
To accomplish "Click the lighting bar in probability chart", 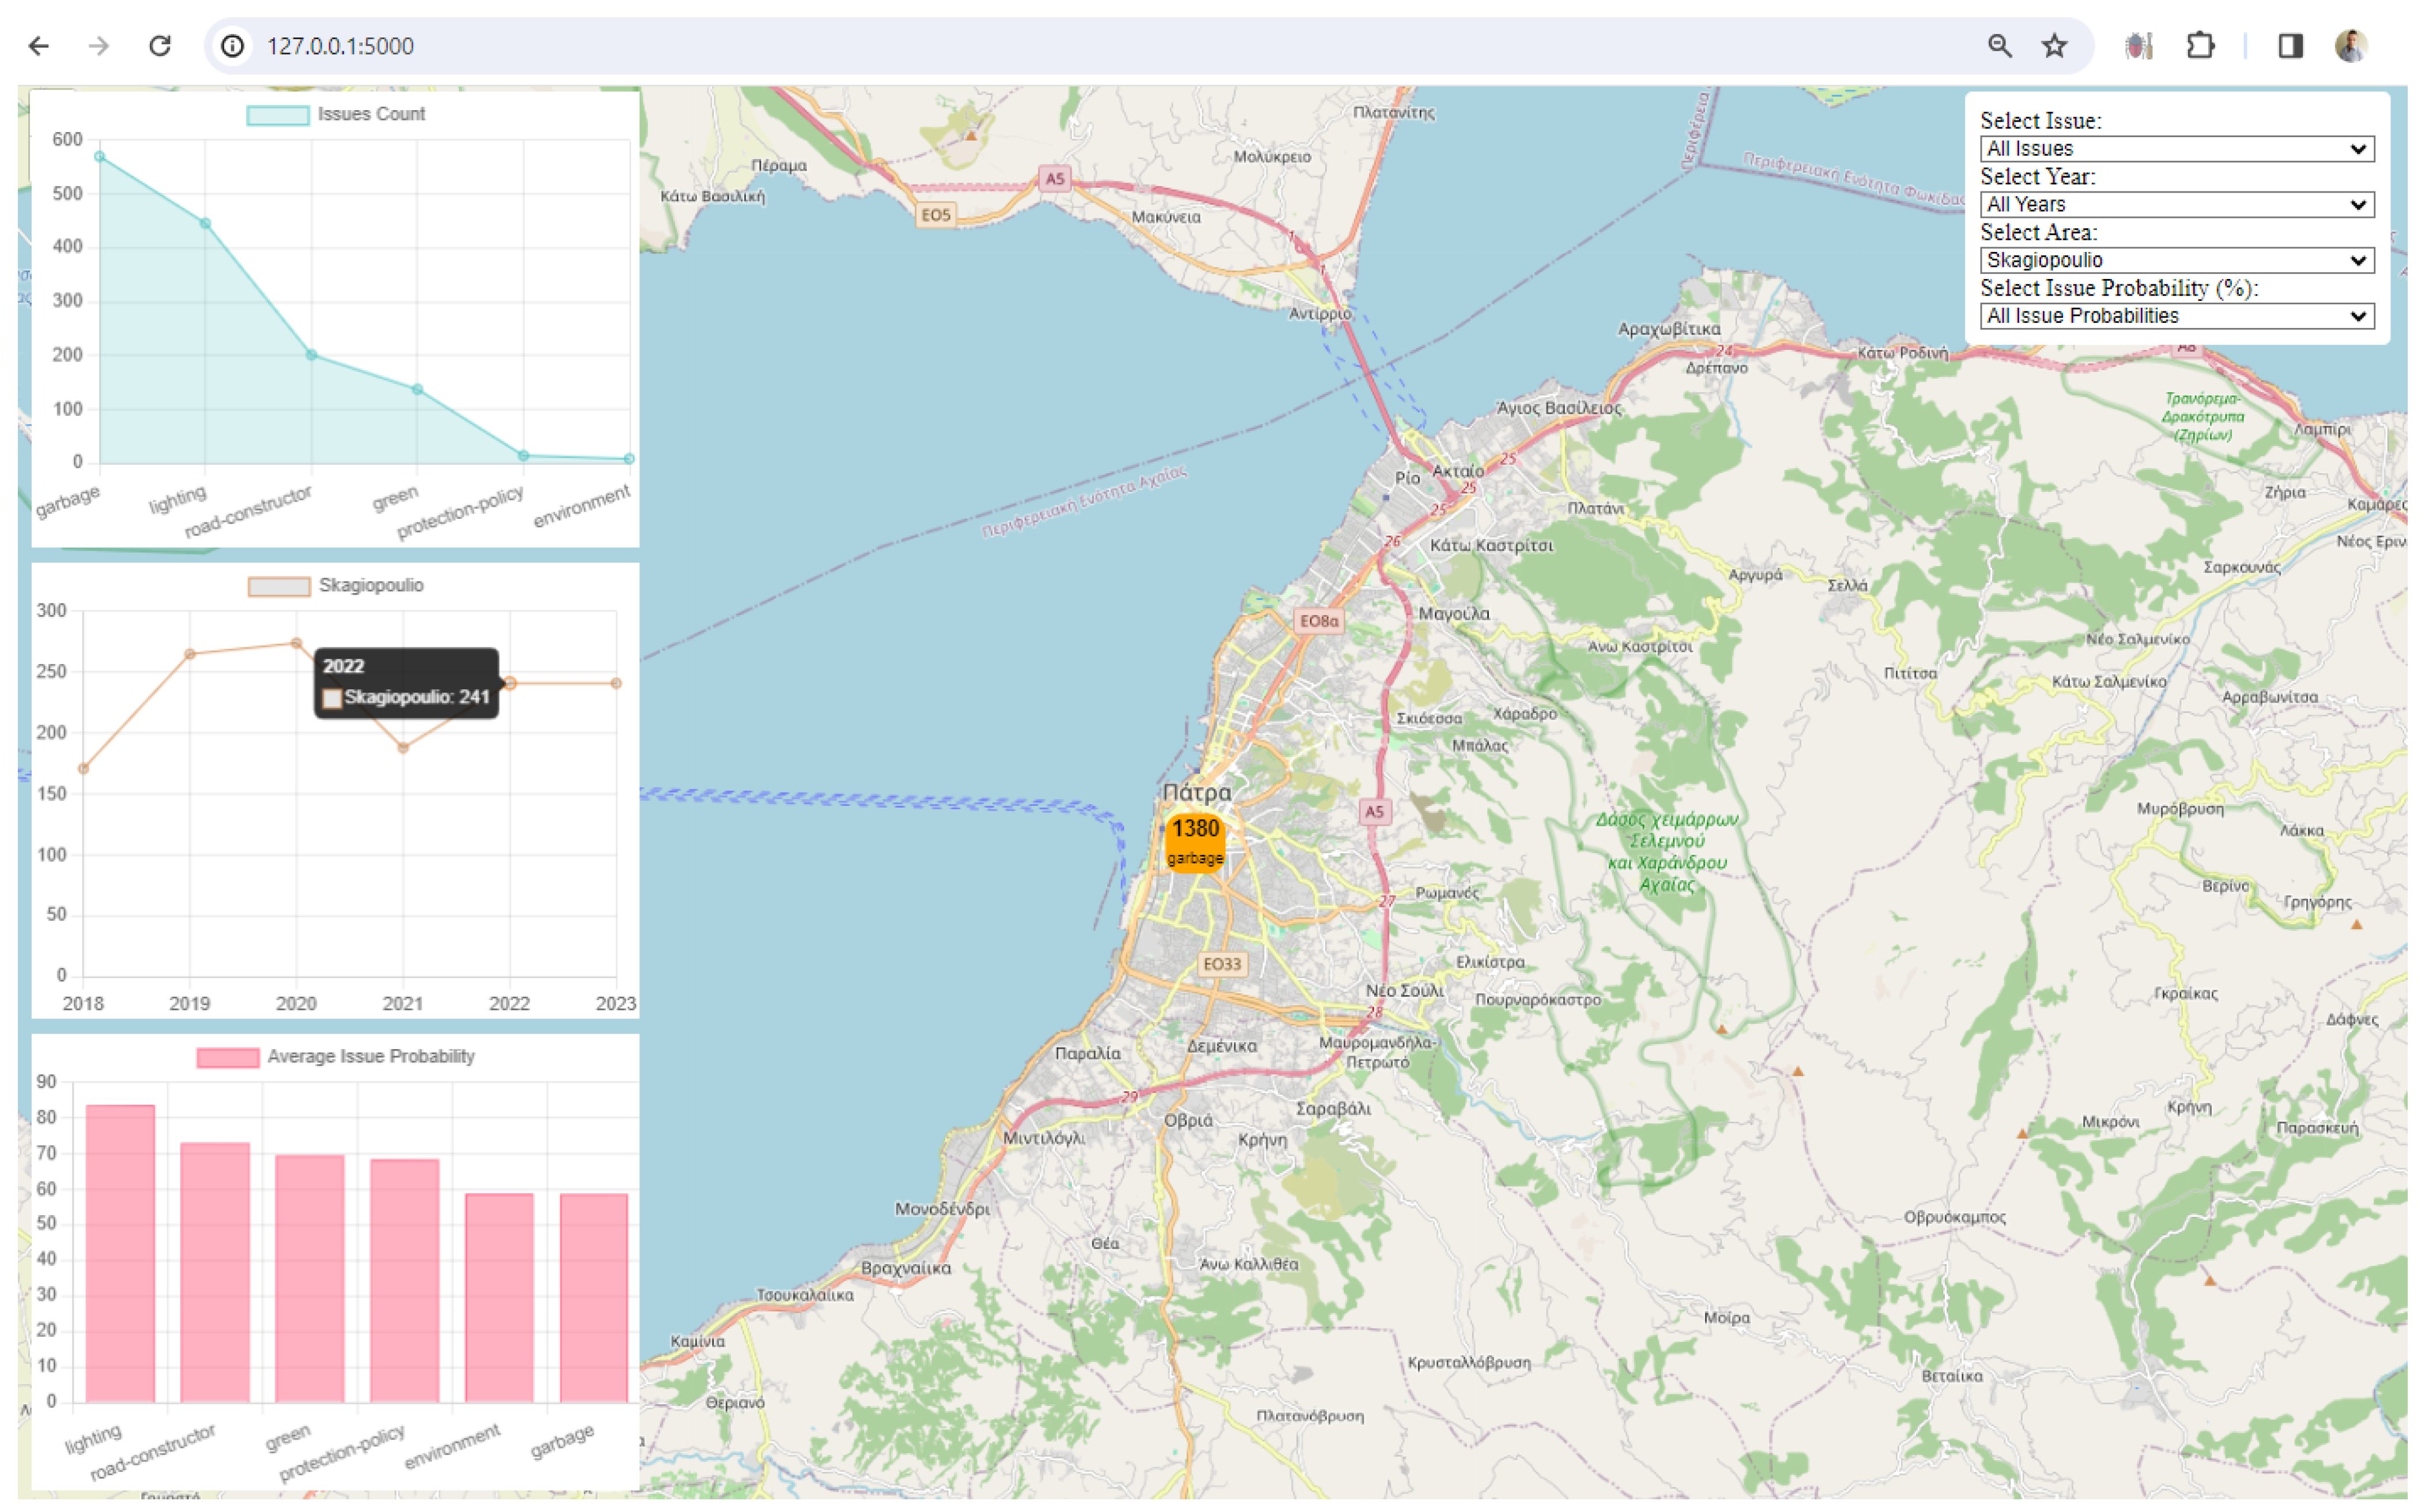I will pos(120,1255).
